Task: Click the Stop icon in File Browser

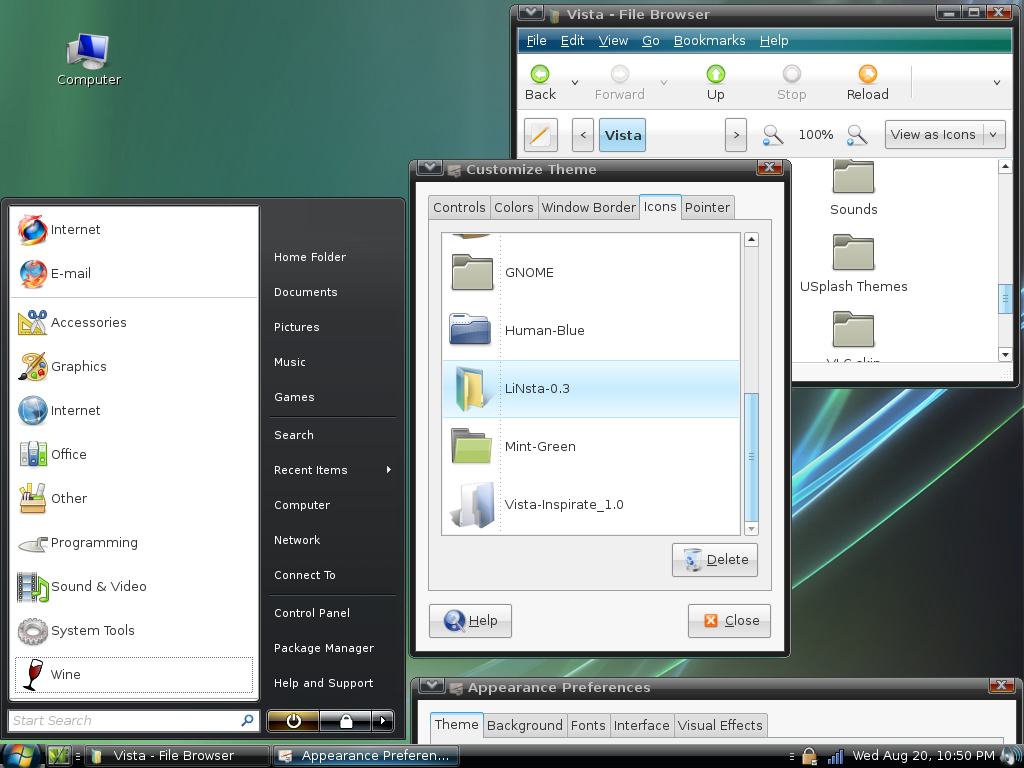Action: tap(792, 74)
